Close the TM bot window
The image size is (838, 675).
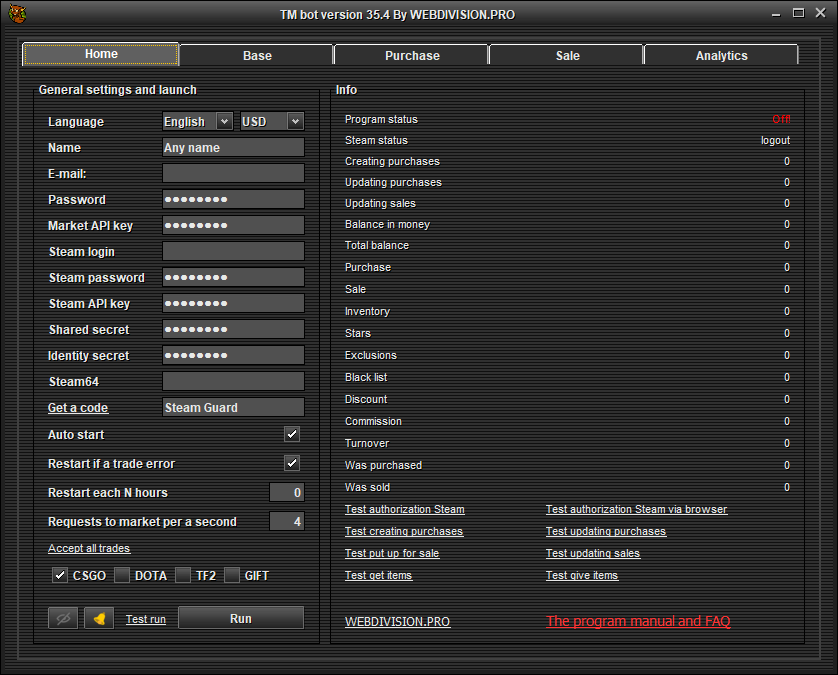[820, 13]
